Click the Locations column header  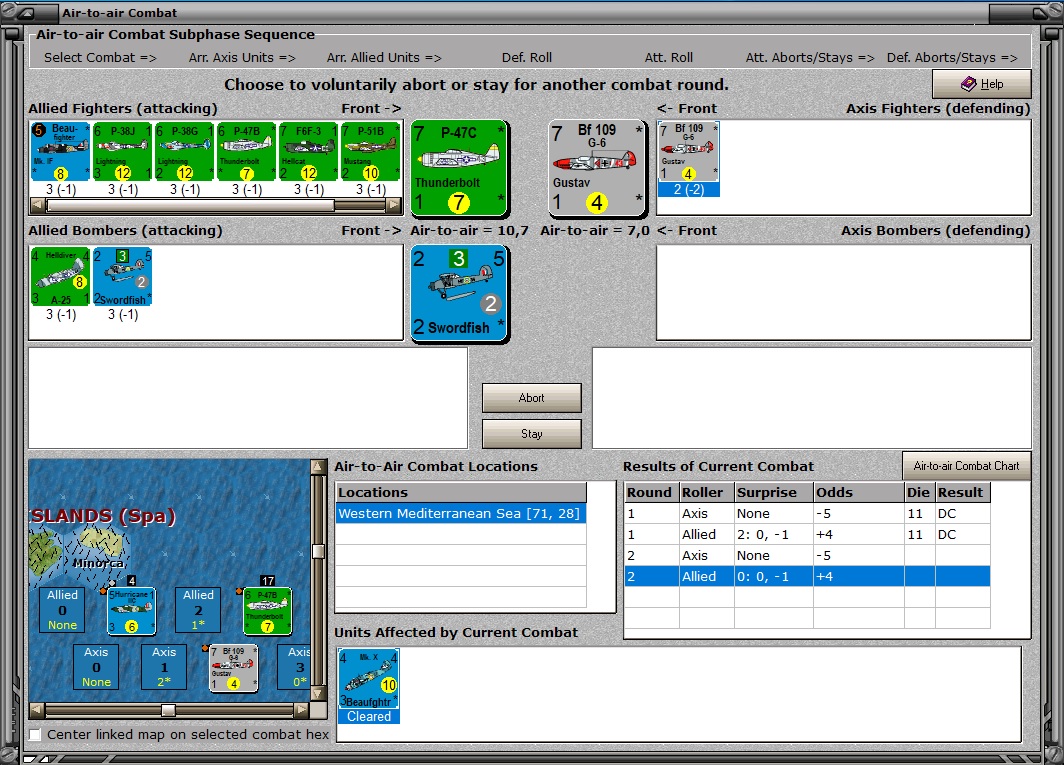(x=461, y=492)
